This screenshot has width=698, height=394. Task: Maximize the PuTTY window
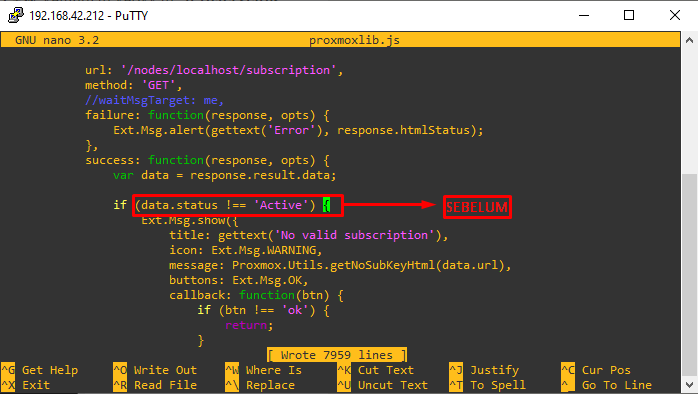pos(629,16)
